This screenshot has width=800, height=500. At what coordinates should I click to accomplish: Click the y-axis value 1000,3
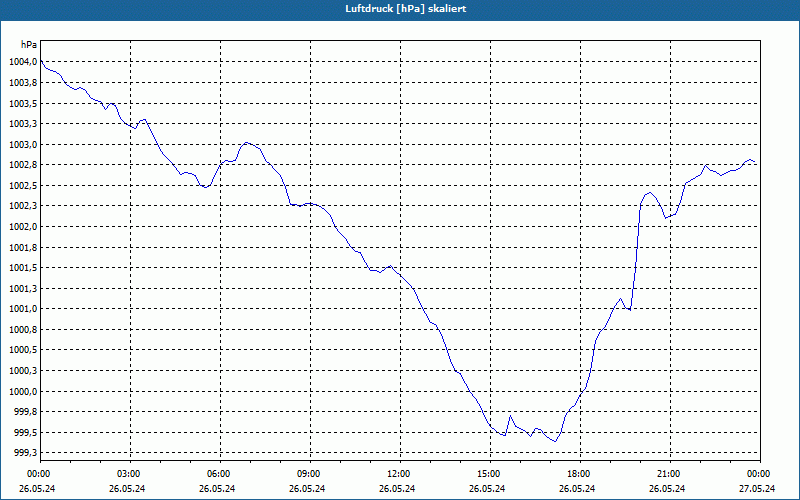tap(23, 370)
